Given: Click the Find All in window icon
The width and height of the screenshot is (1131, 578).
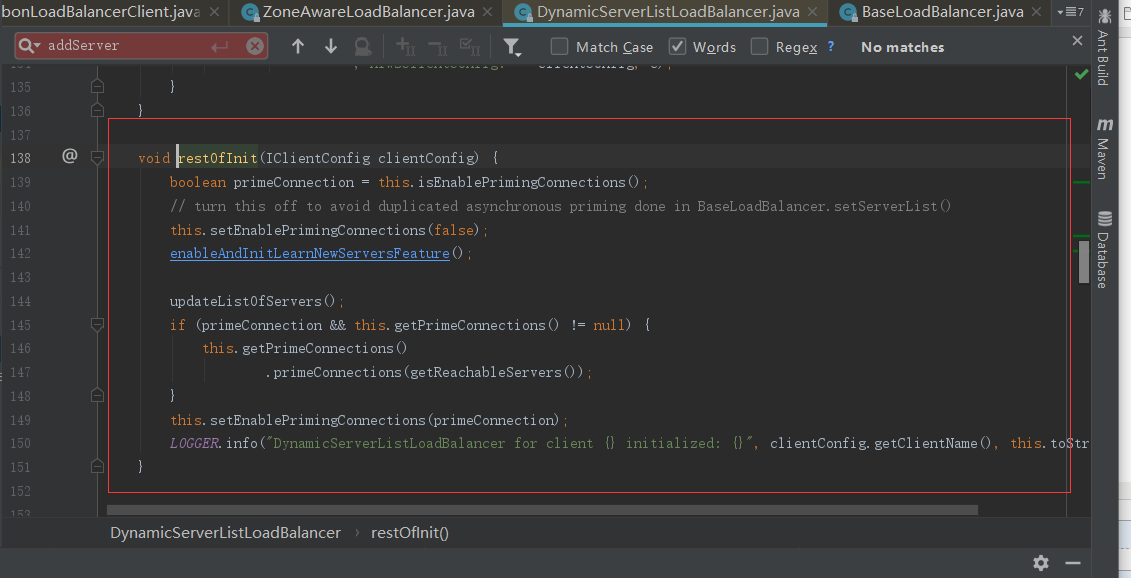Looking at the screenshot, I should click(363, 46).
